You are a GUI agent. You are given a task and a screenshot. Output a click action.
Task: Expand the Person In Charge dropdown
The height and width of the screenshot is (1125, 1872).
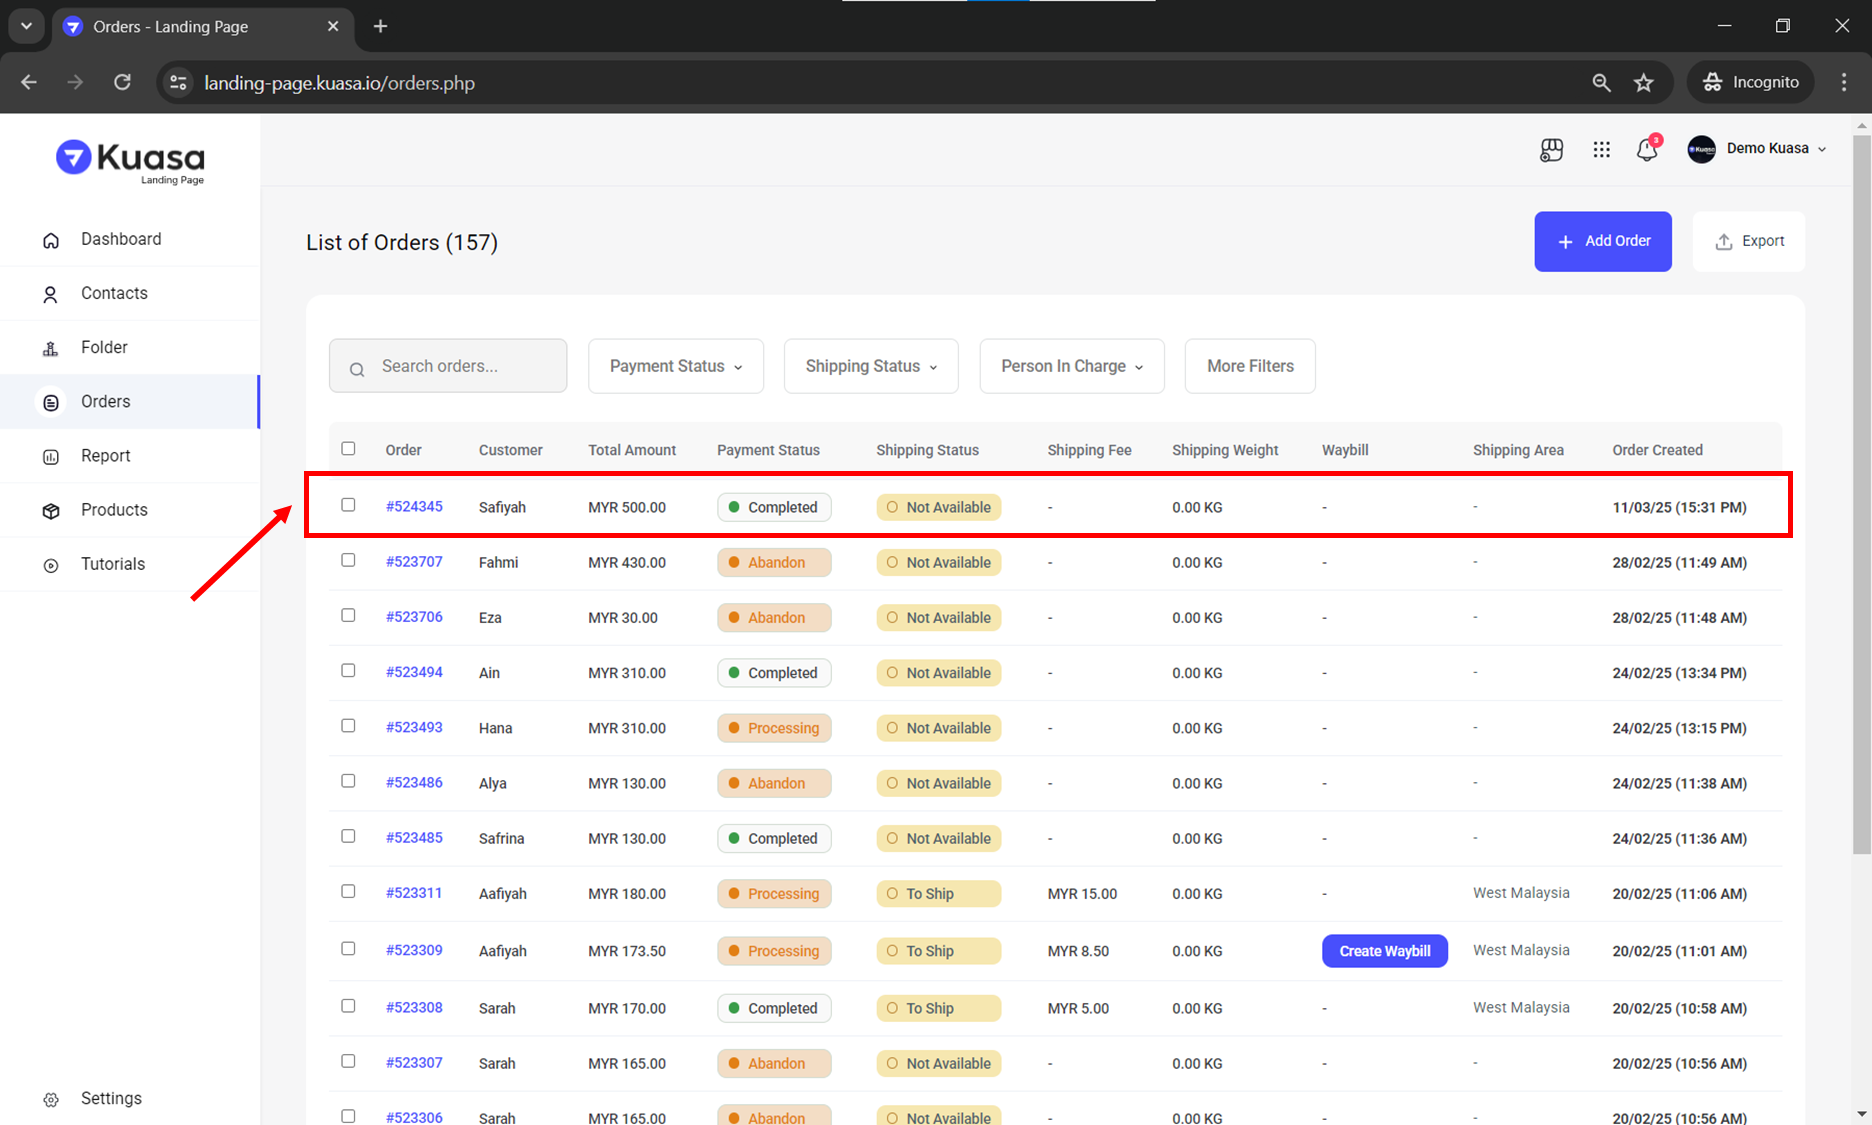click(1071, 366)
